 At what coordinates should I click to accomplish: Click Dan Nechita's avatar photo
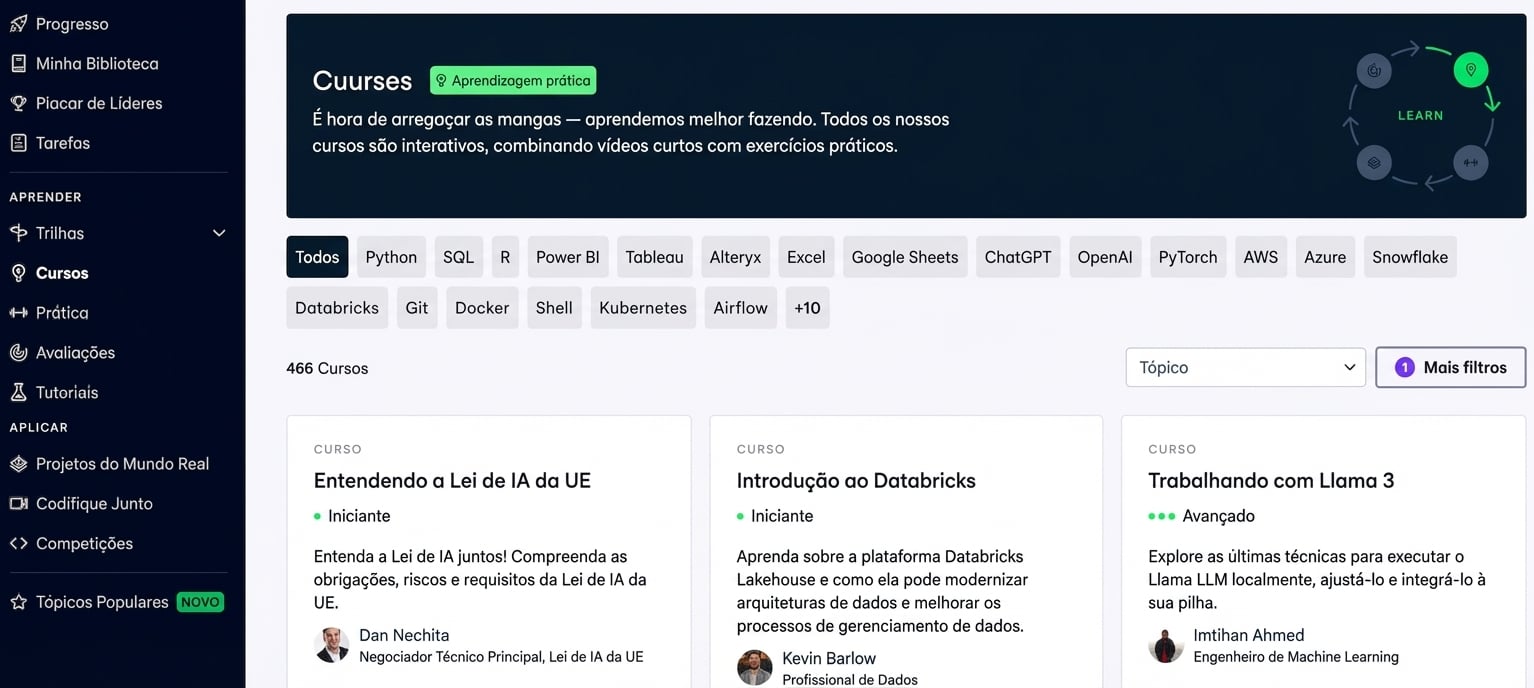(x=331, y=645)
